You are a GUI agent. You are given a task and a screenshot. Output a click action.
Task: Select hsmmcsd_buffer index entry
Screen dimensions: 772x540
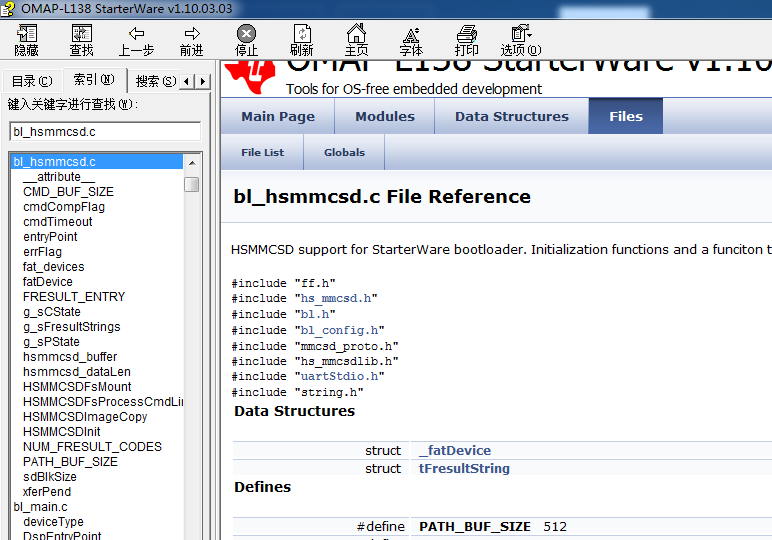tap(70, 357)
